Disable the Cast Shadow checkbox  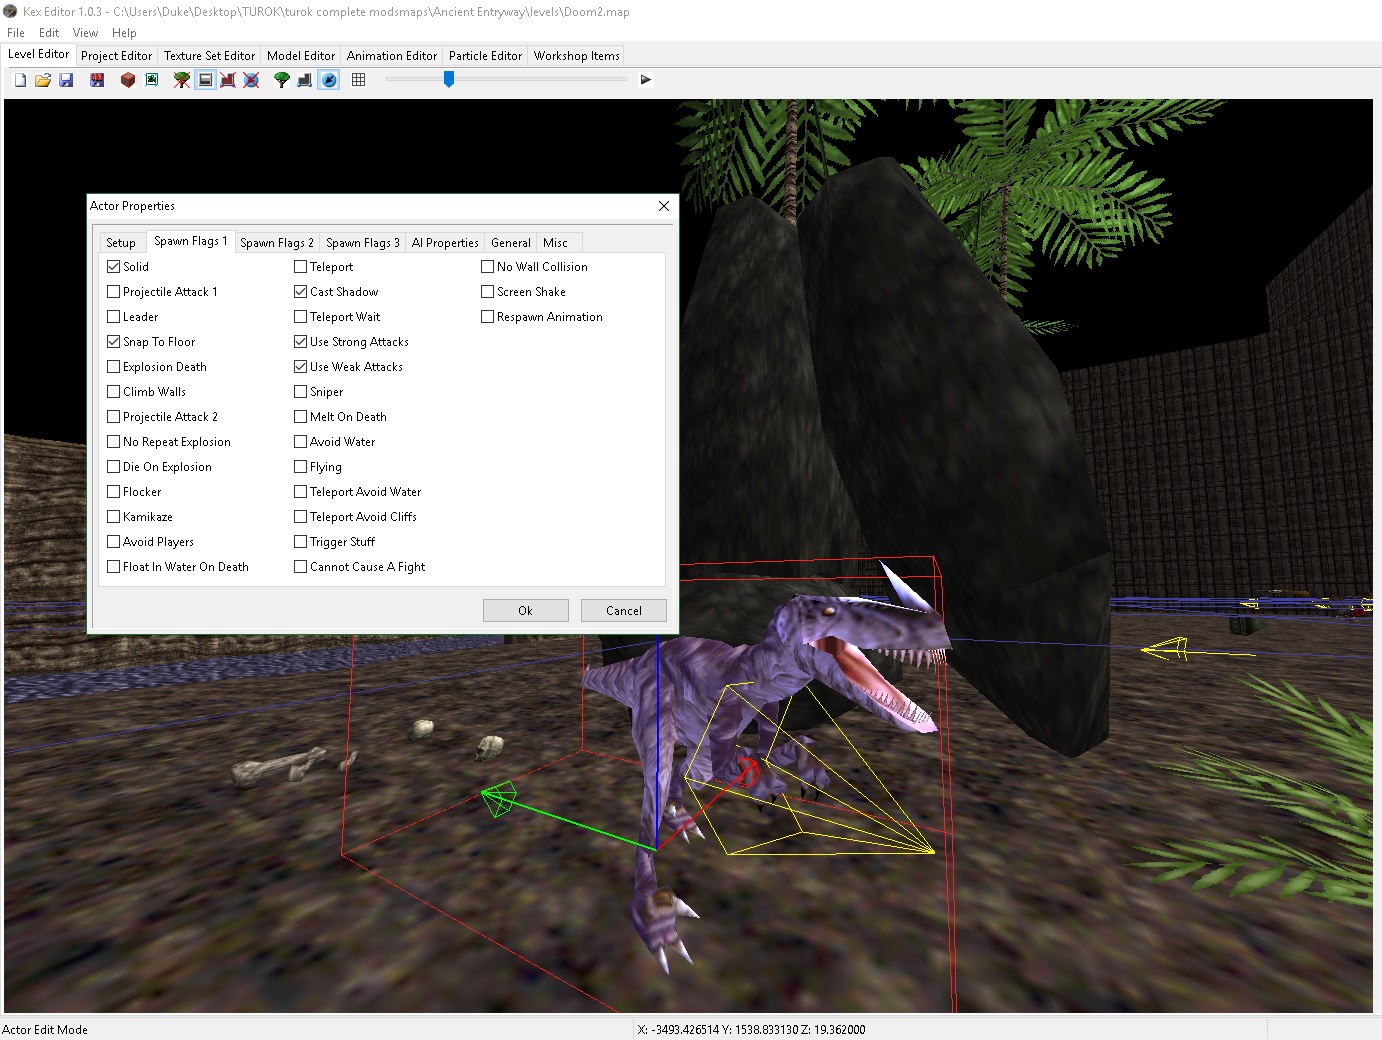pyautogui.click(x=301, y=292)
